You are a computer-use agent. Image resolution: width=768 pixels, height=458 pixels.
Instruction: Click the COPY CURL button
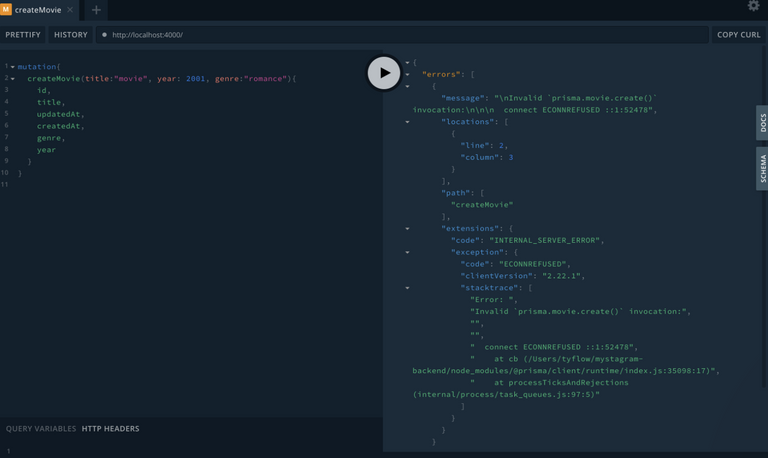[738, 35]
